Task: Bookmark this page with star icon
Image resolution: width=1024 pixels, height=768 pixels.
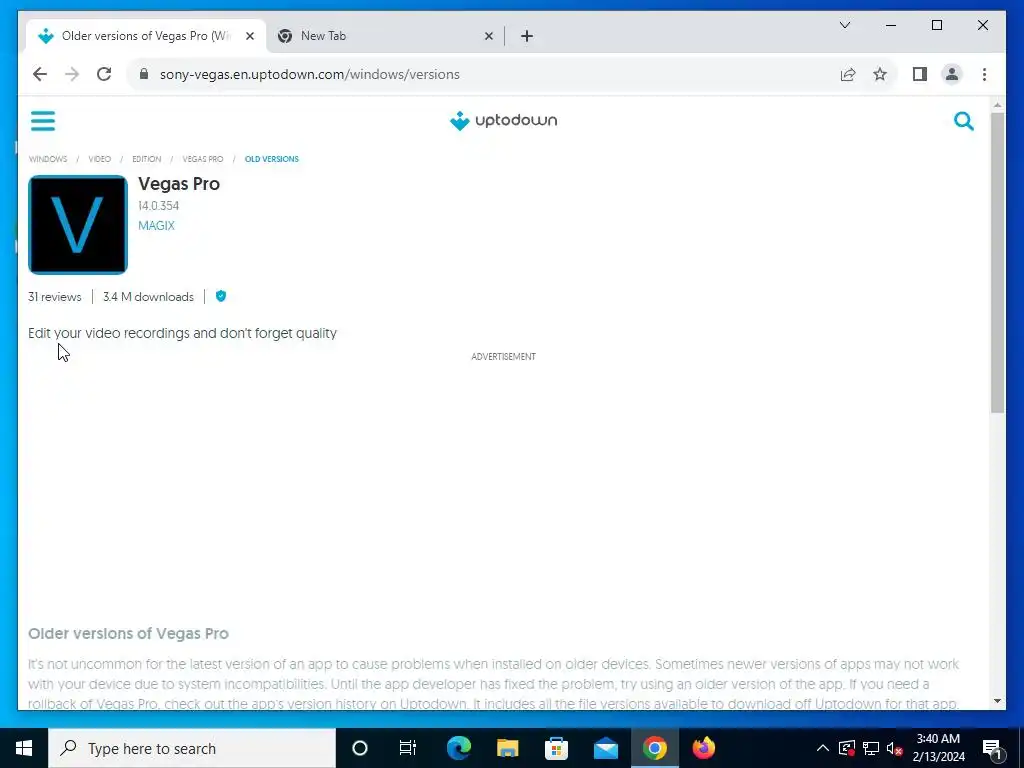Action: (880, 74)
